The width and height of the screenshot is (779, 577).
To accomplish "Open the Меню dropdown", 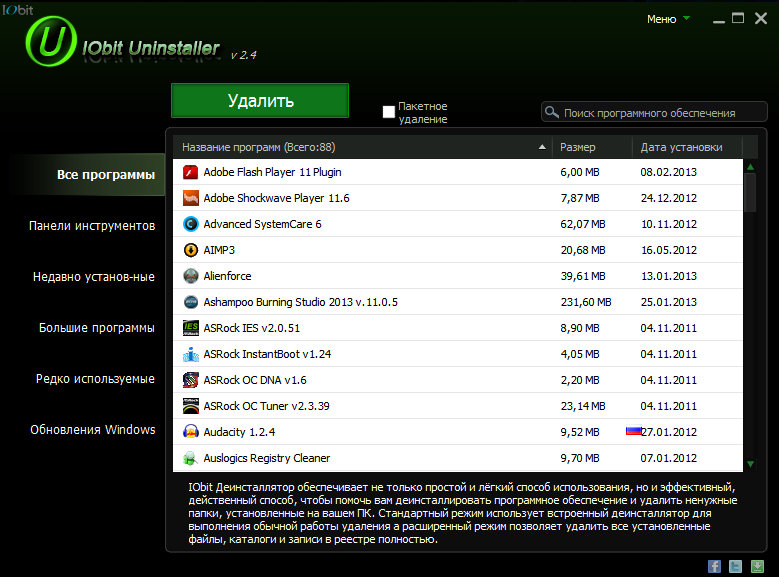I will 668,19.
